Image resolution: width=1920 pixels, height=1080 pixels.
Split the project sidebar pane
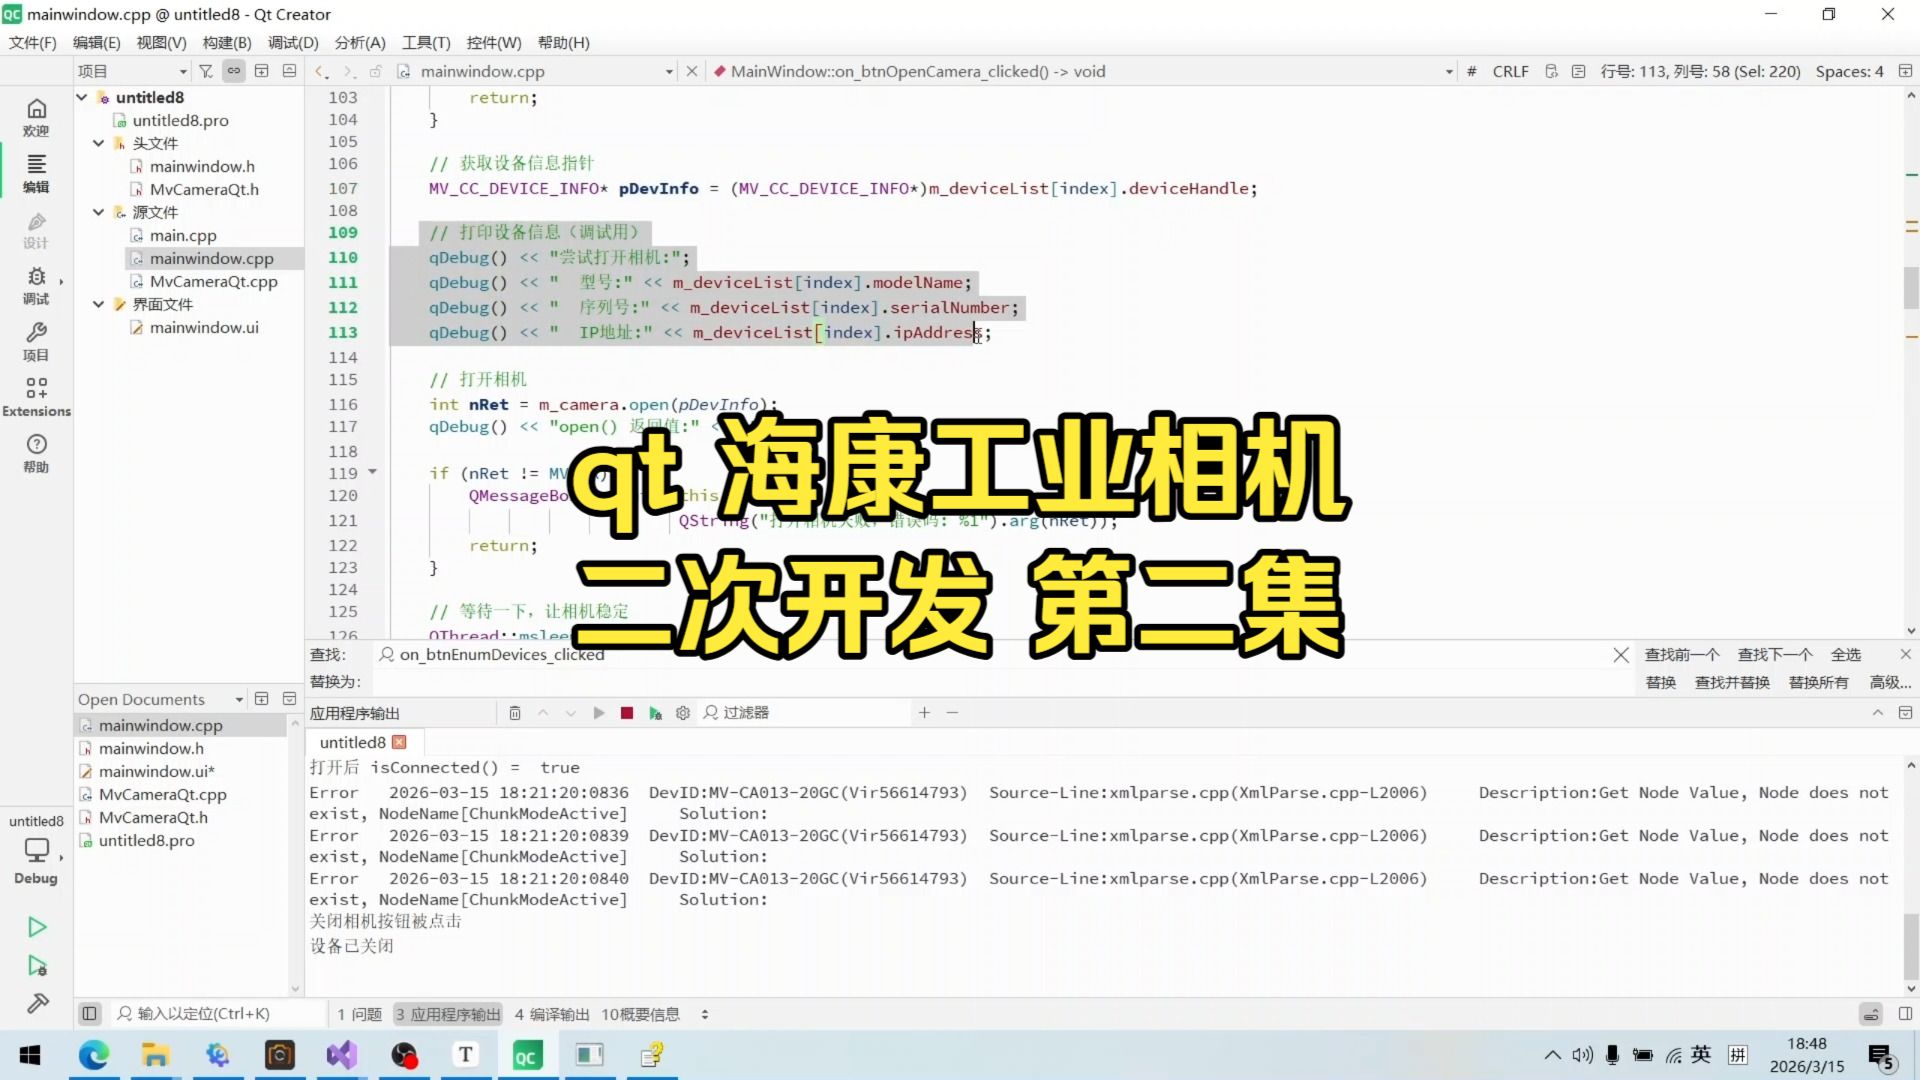(261, 71)
